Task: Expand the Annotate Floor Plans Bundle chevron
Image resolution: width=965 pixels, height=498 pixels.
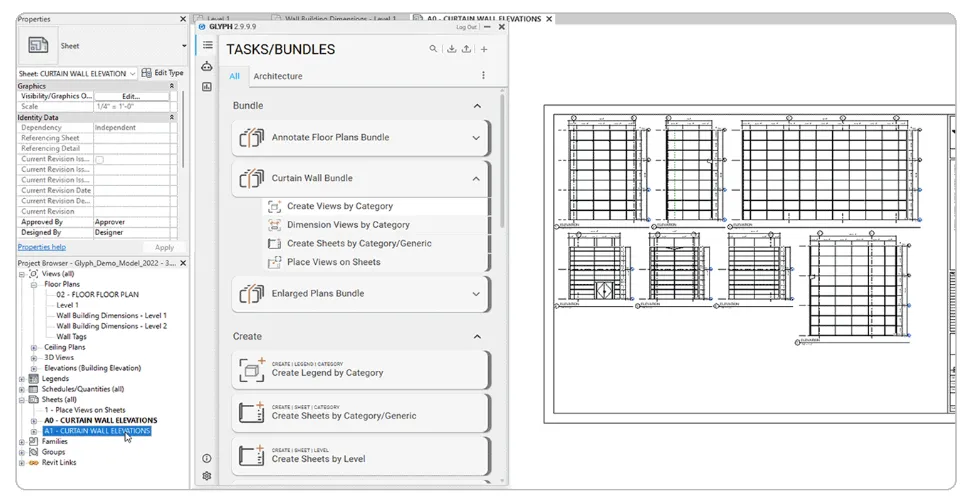Action: coord(476,138)
